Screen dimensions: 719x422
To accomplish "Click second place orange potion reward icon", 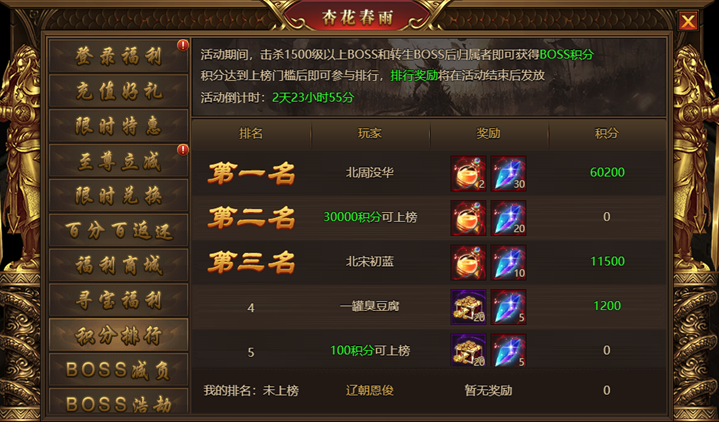I will (x=468, y=218).
